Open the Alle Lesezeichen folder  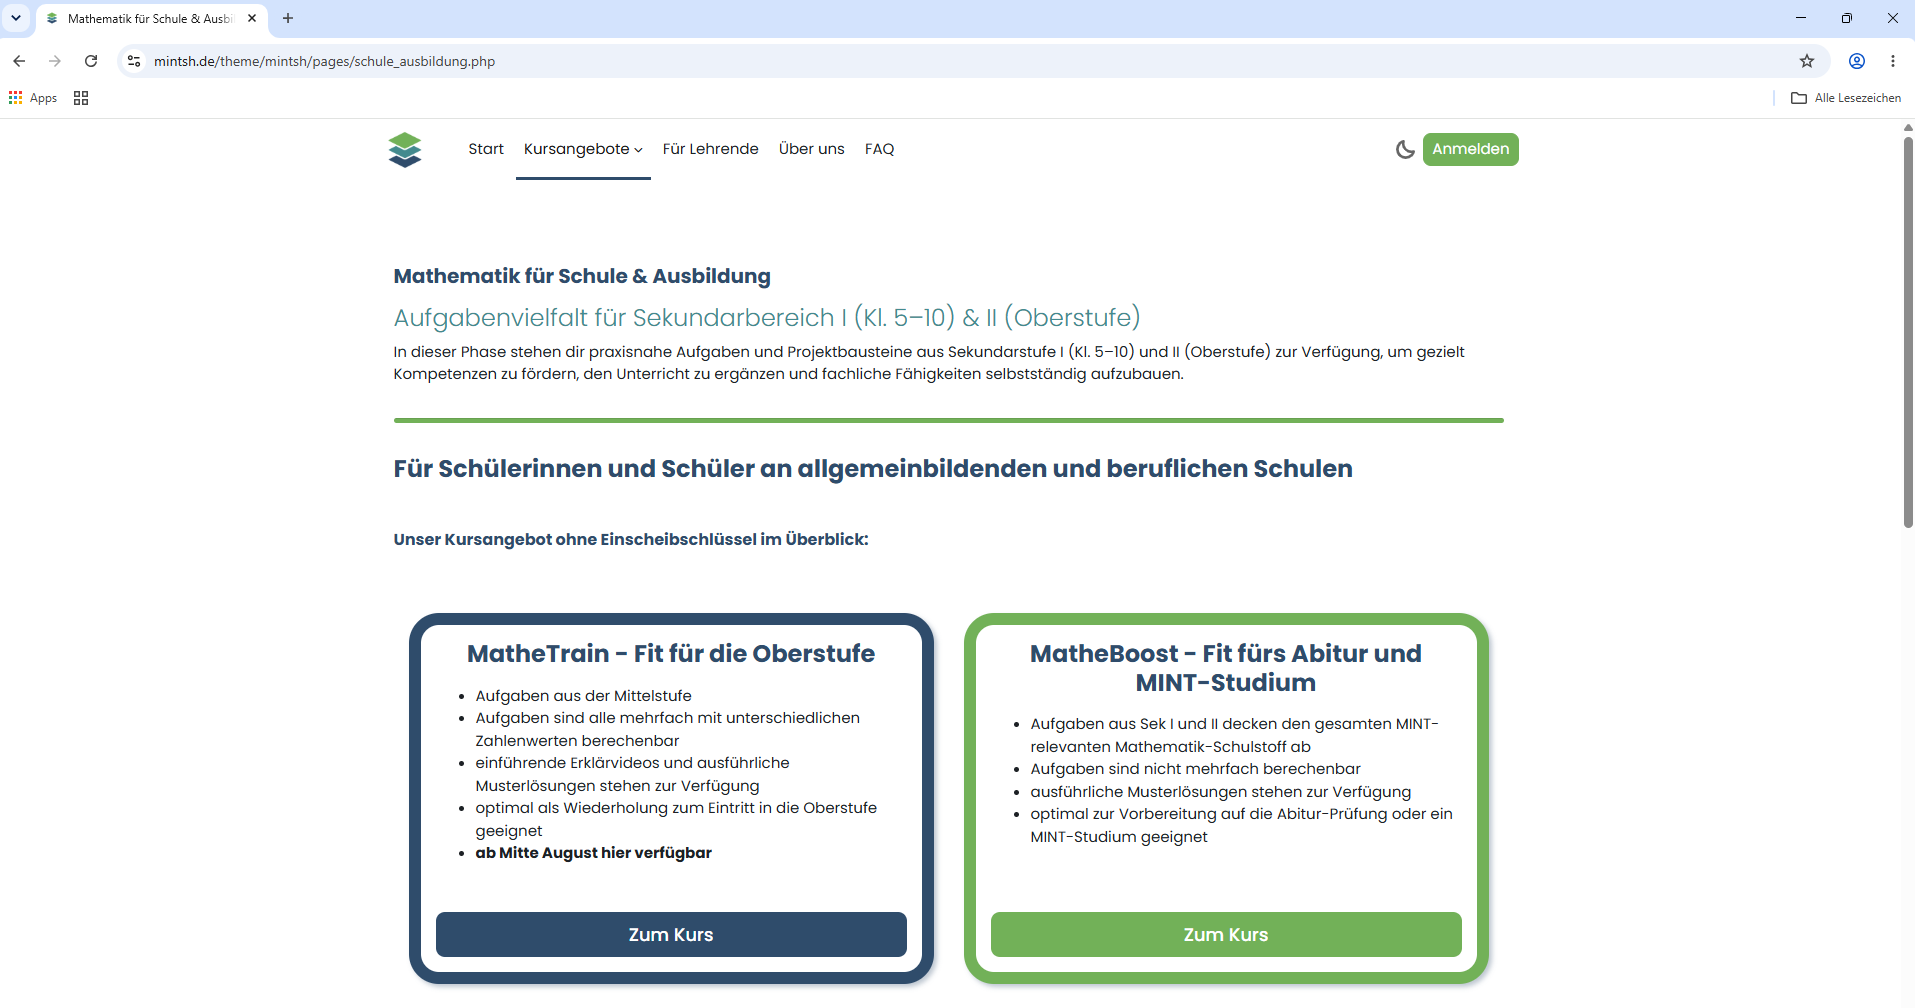1846,98
